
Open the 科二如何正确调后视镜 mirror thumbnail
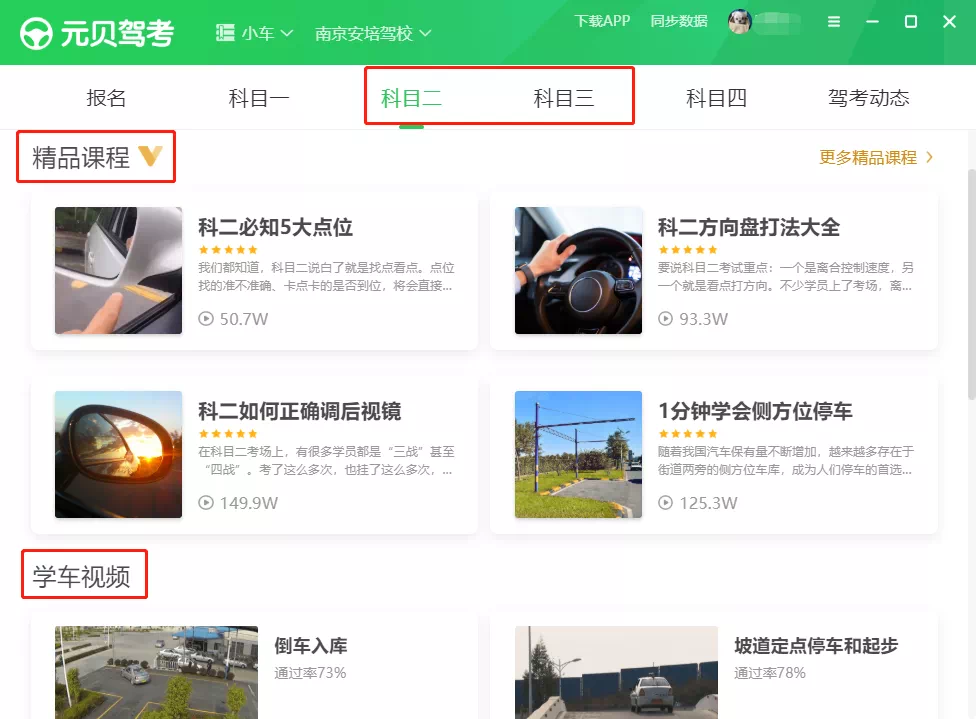(x=118, y=454)
